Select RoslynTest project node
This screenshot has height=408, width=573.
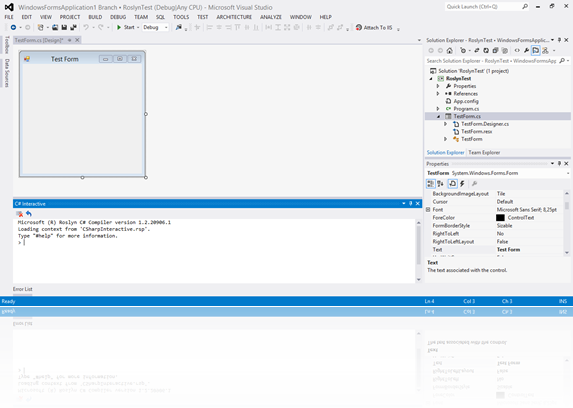(x=458, y=79)
